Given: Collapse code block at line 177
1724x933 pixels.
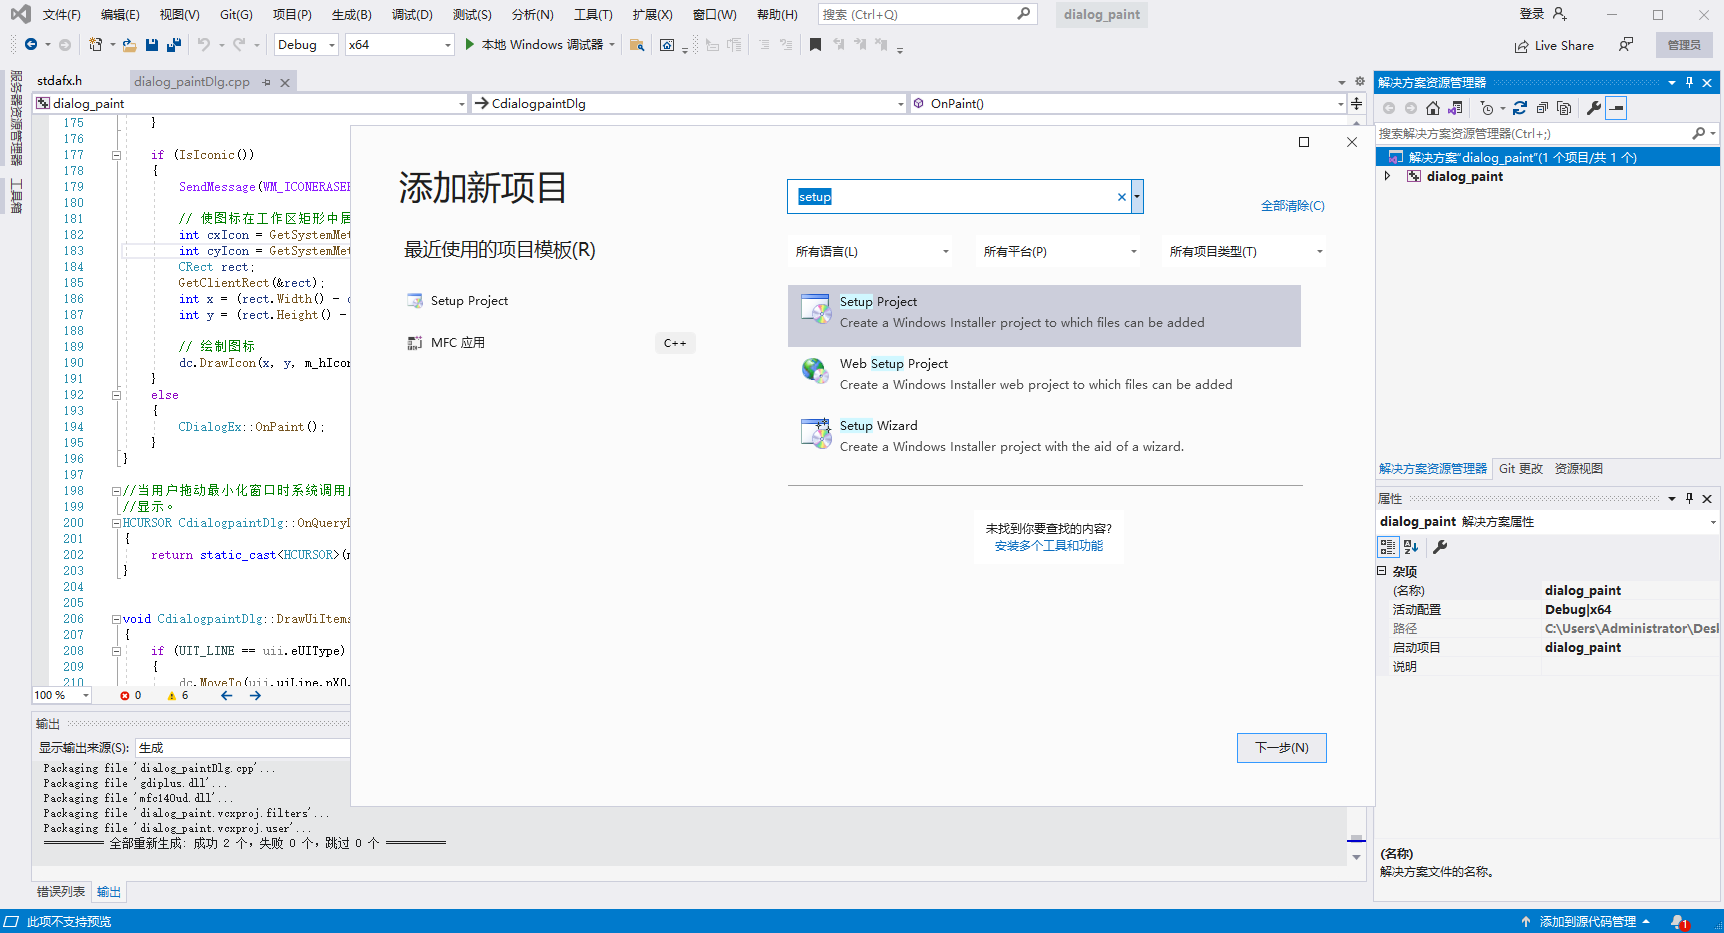Looking at the screenshot, I should pos(117,155).
